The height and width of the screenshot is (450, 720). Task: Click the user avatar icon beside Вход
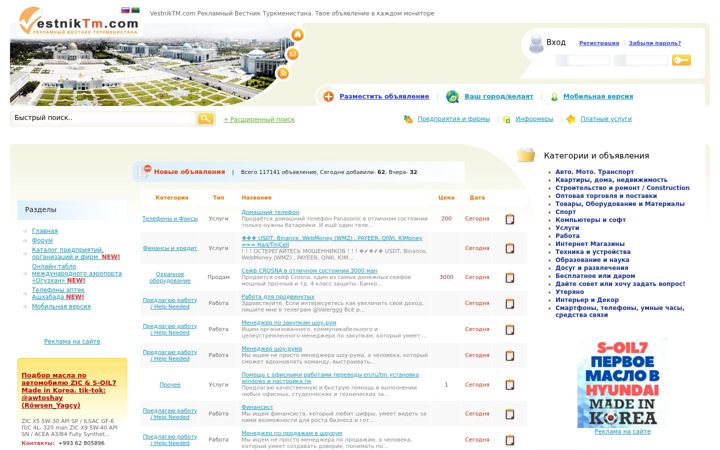point(536,44)
